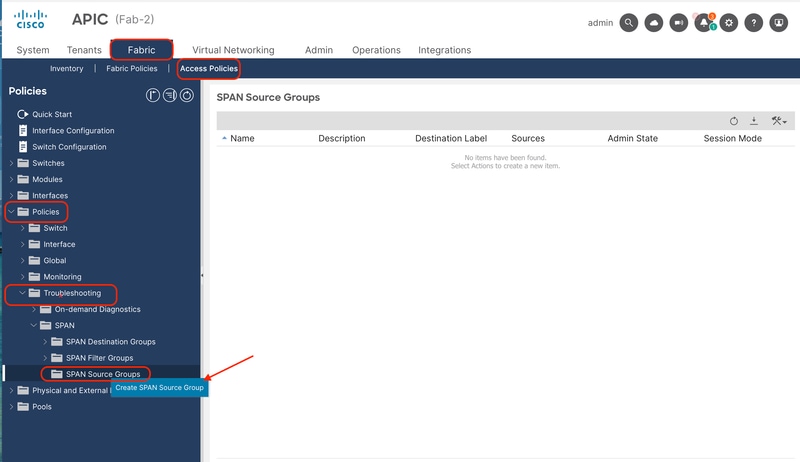Image resolution: width=800 pixels, height=462 pixels.
Task: Expand the Modules tree node
Action: pos(11,179)
